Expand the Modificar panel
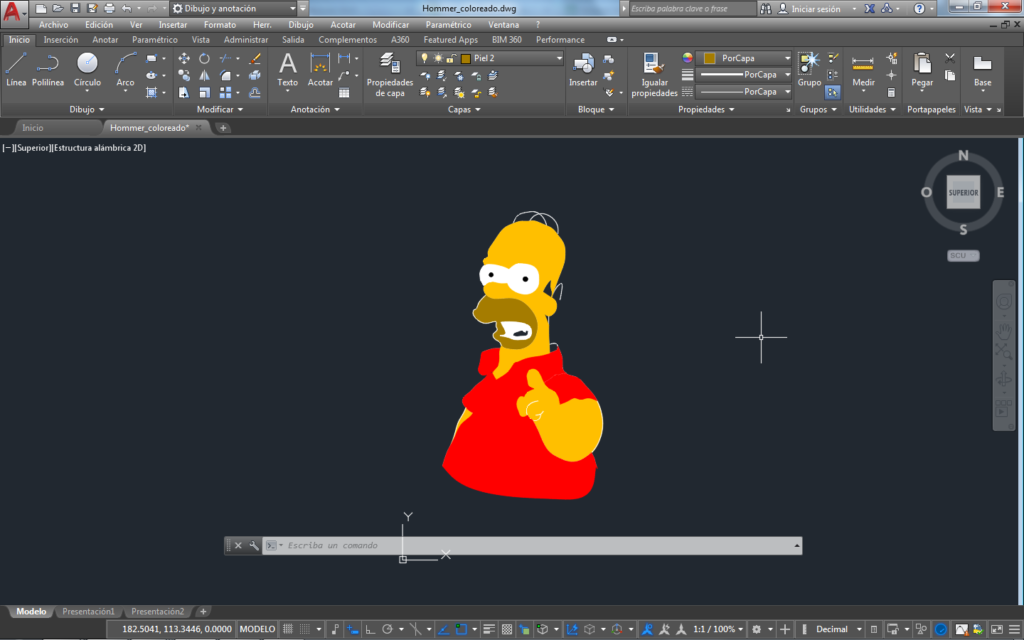This screenshot has width=1024, height=640. 220,109
